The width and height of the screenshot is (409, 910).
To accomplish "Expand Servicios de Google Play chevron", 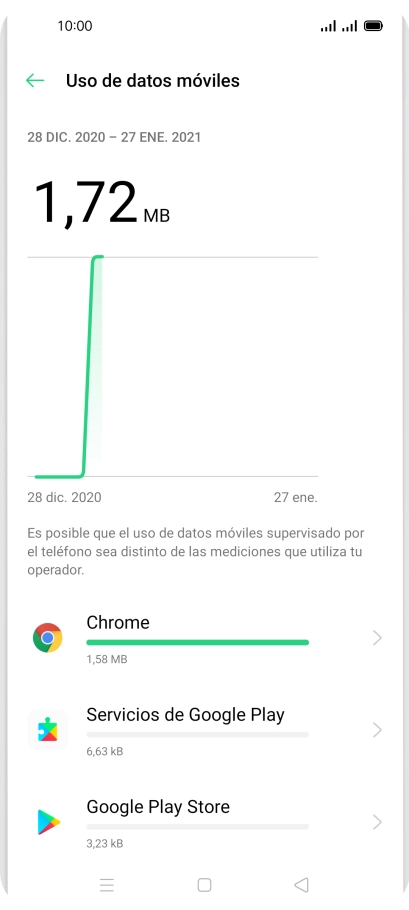I will point(377,730).
